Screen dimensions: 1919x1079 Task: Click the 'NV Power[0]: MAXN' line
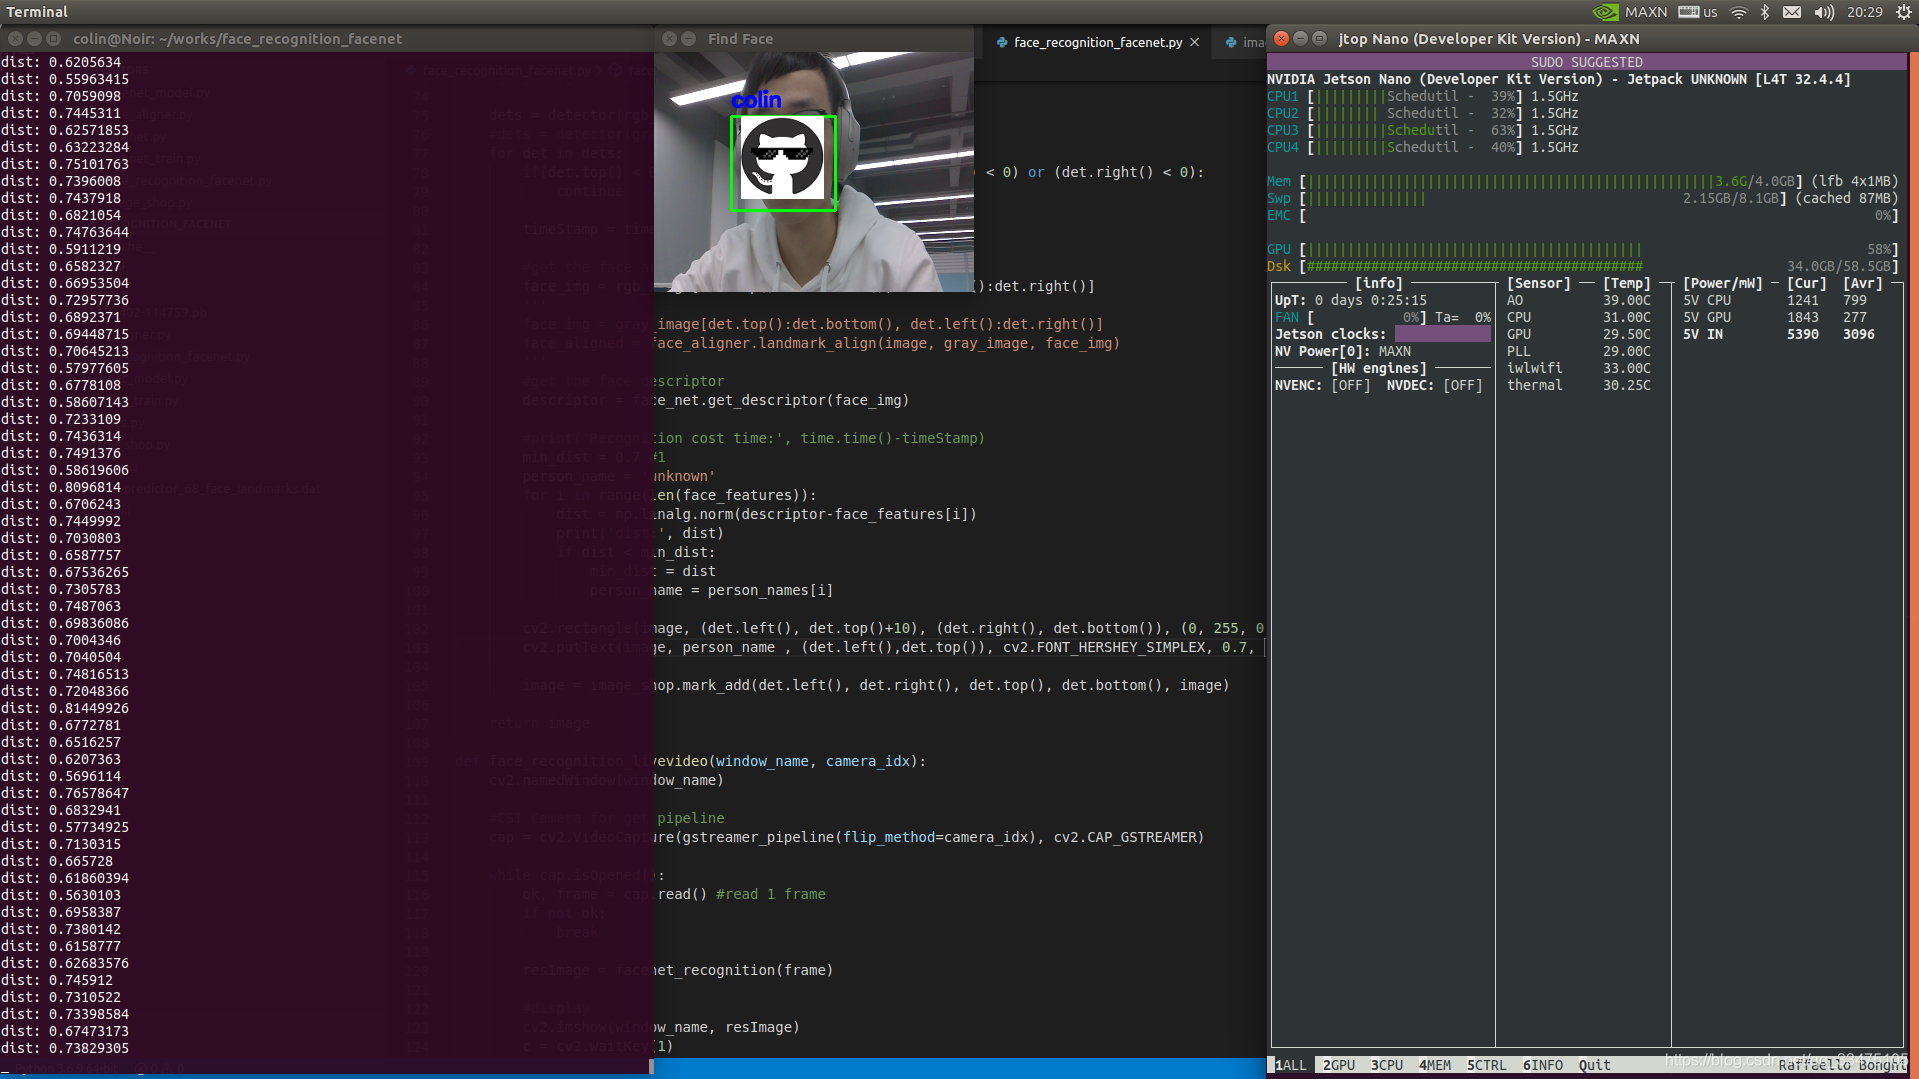(1342, 351)
